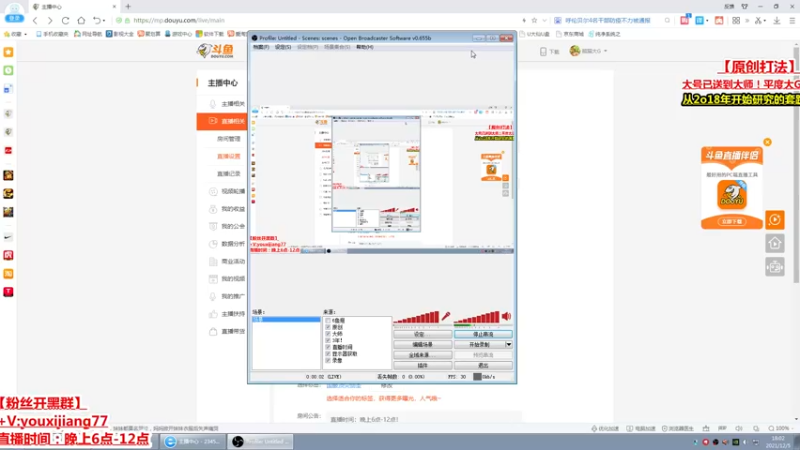Select 直播设置 in Douyu sidebar

(228, 156)
